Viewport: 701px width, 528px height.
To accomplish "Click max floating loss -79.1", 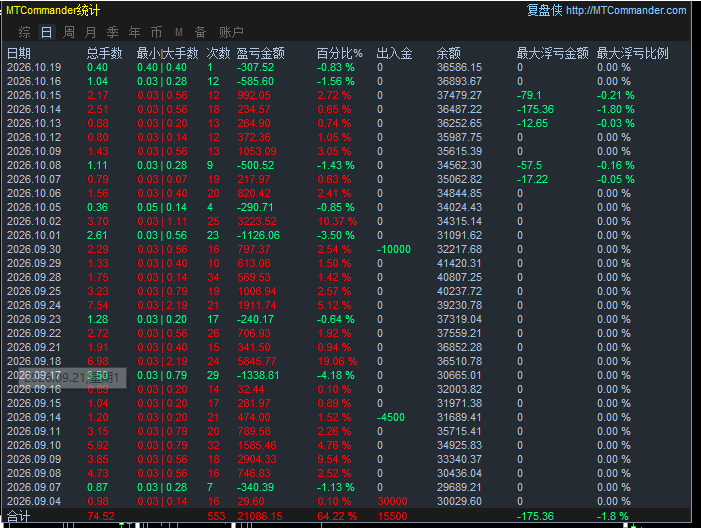I will pos(529,95).
